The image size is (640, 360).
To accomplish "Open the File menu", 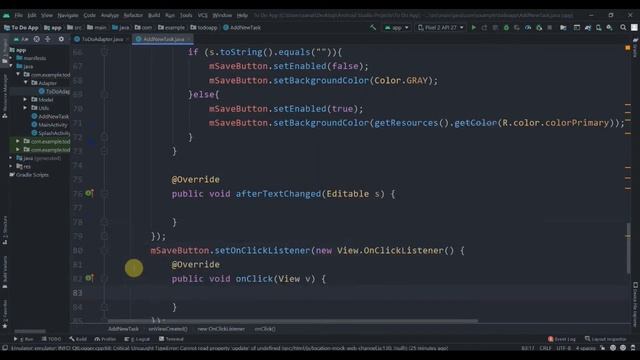I will pyautogui.click(x=19, y=15).
